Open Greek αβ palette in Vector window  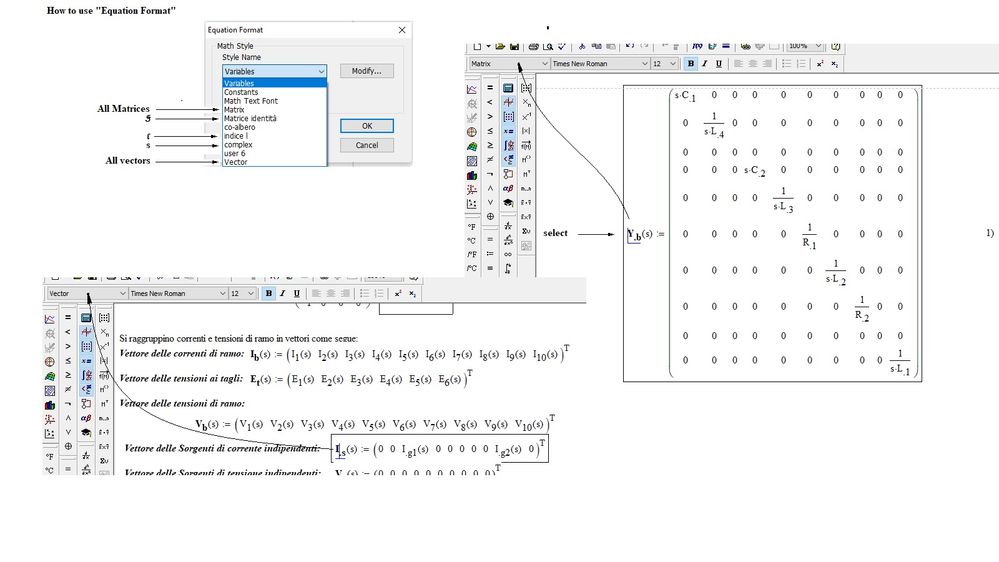[86, 417]
